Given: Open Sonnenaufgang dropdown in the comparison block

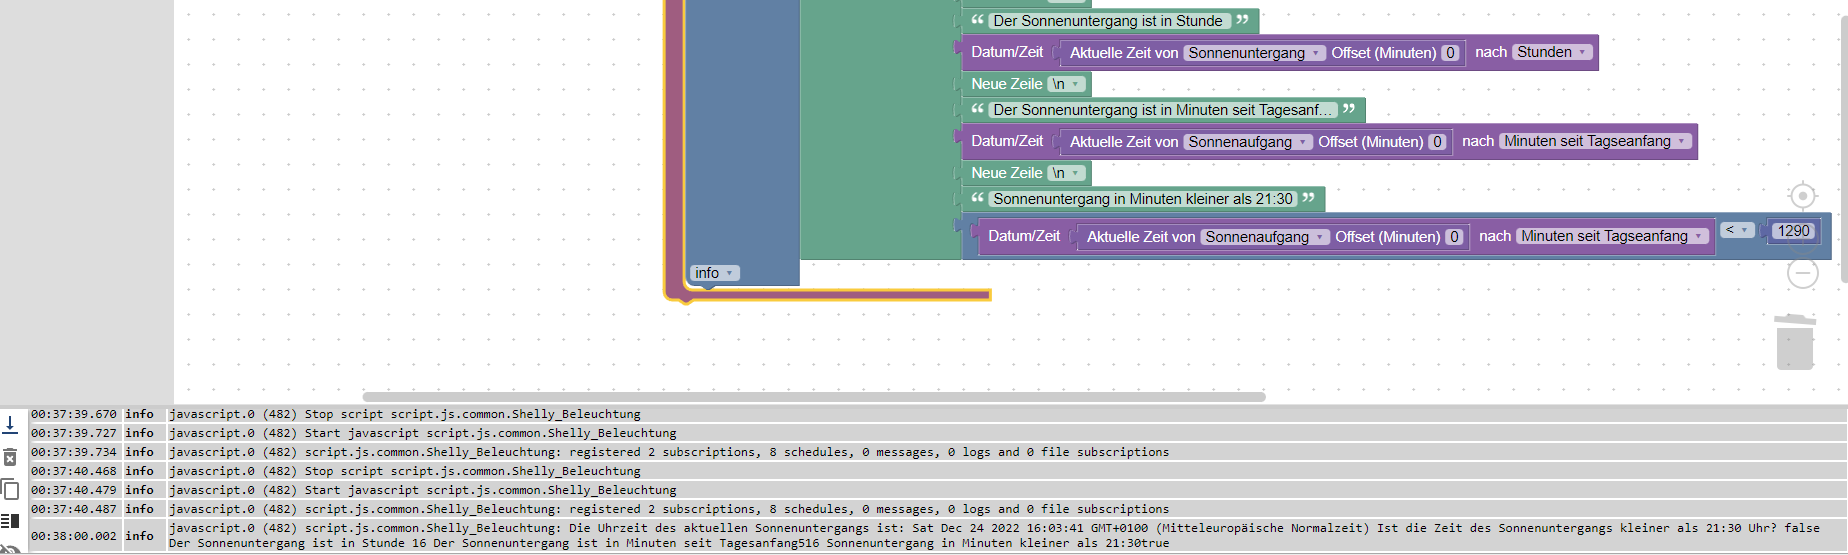Looking at the screenshot, I should pyautogui.click(x=1265, y=237).
